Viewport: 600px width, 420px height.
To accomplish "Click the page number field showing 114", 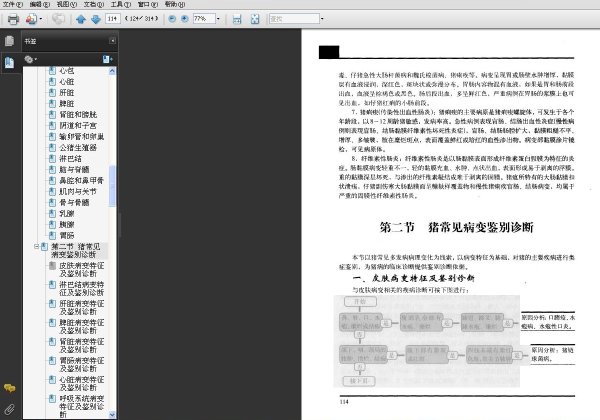I will coord(113,18).
